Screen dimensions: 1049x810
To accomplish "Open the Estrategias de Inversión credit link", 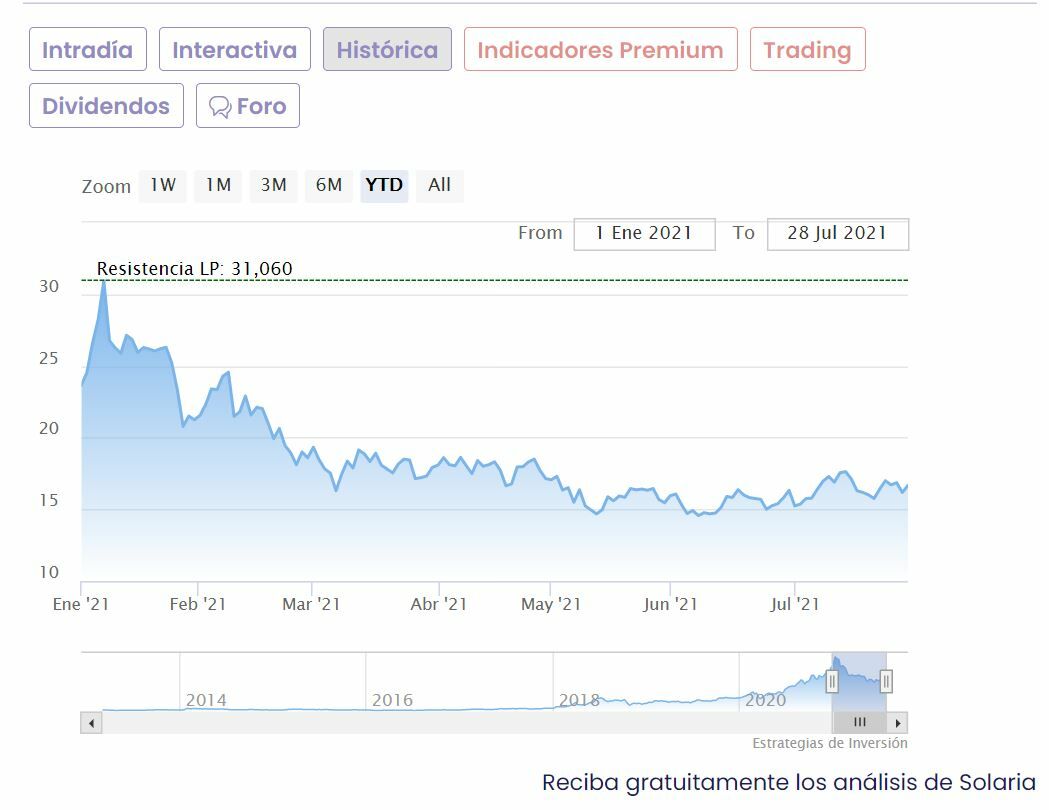I will tap(830, 743).
